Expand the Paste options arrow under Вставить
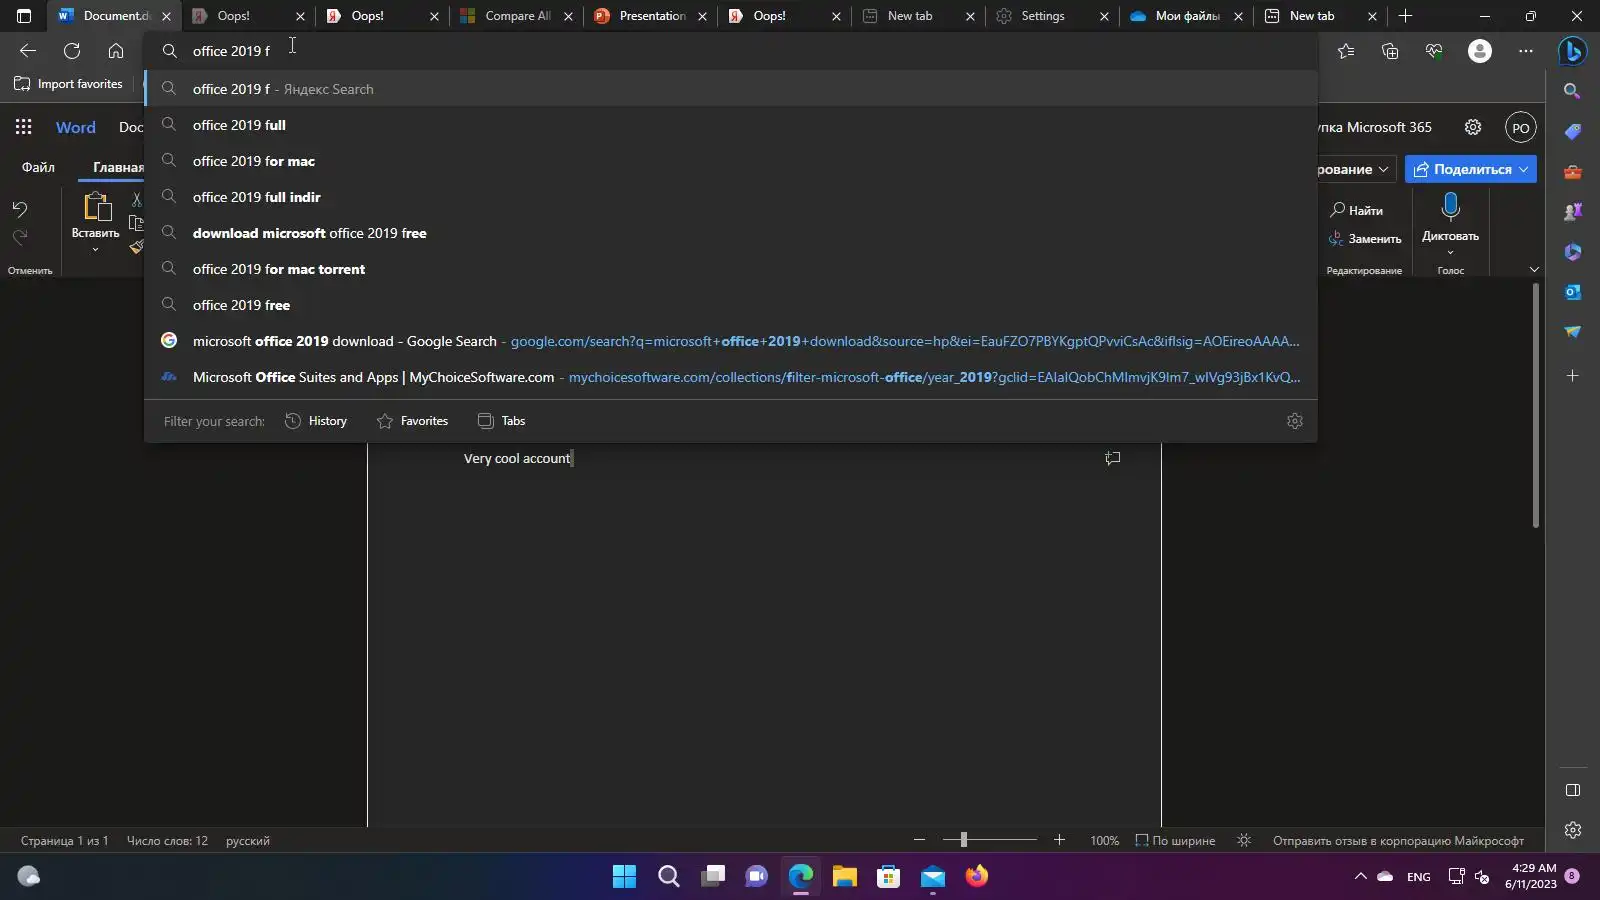This screenshot has width=1600, height=900. (95, 250)
